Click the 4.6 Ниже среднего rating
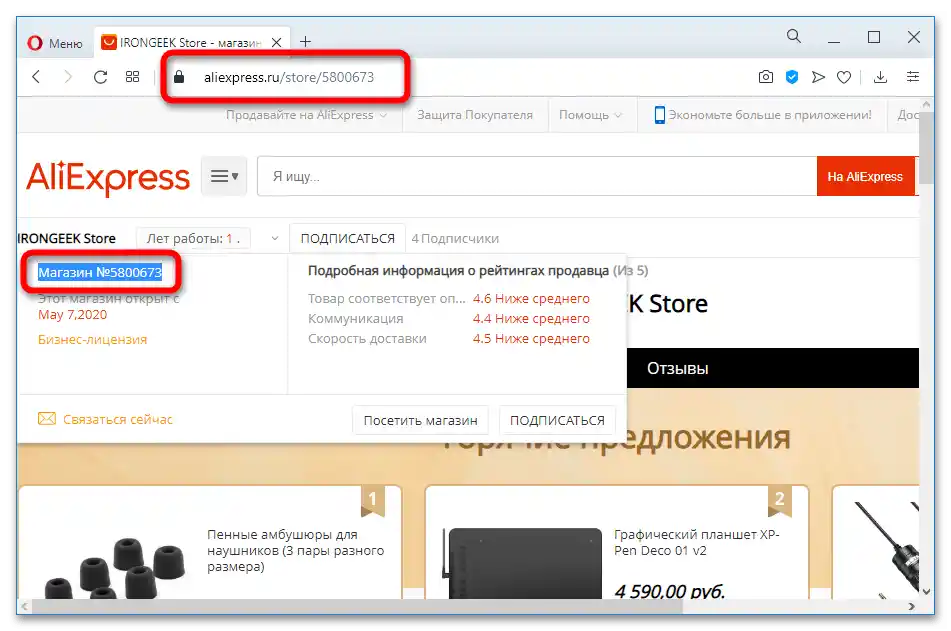 pyautogui.click(x=531, y=299)
